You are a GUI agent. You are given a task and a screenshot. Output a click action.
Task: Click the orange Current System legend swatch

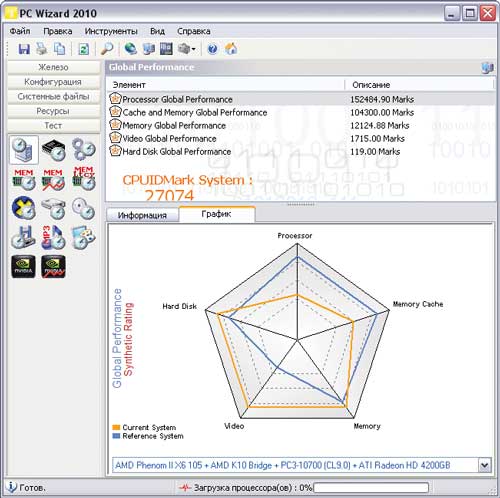coord(116,427)
